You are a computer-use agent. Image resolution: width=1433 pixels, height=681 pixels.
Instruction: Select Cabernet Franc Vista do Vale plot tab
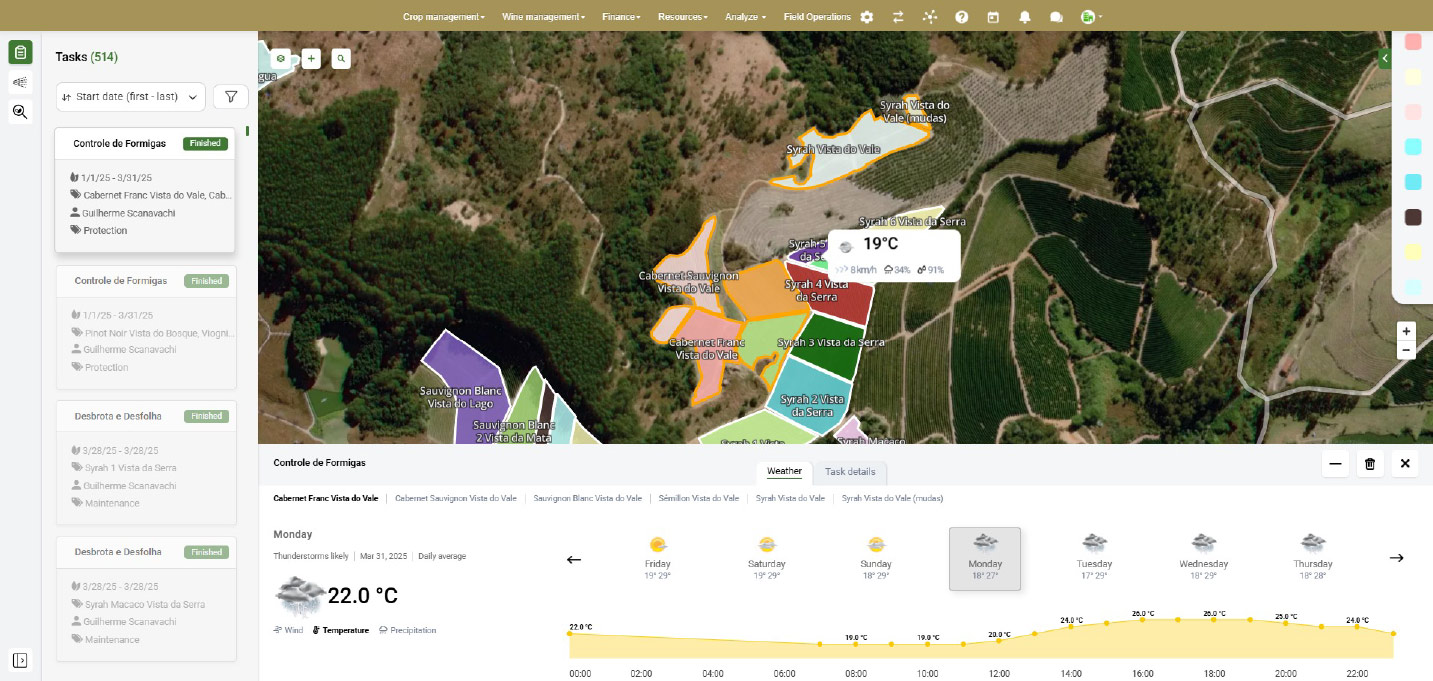click(x=326, y=498)
